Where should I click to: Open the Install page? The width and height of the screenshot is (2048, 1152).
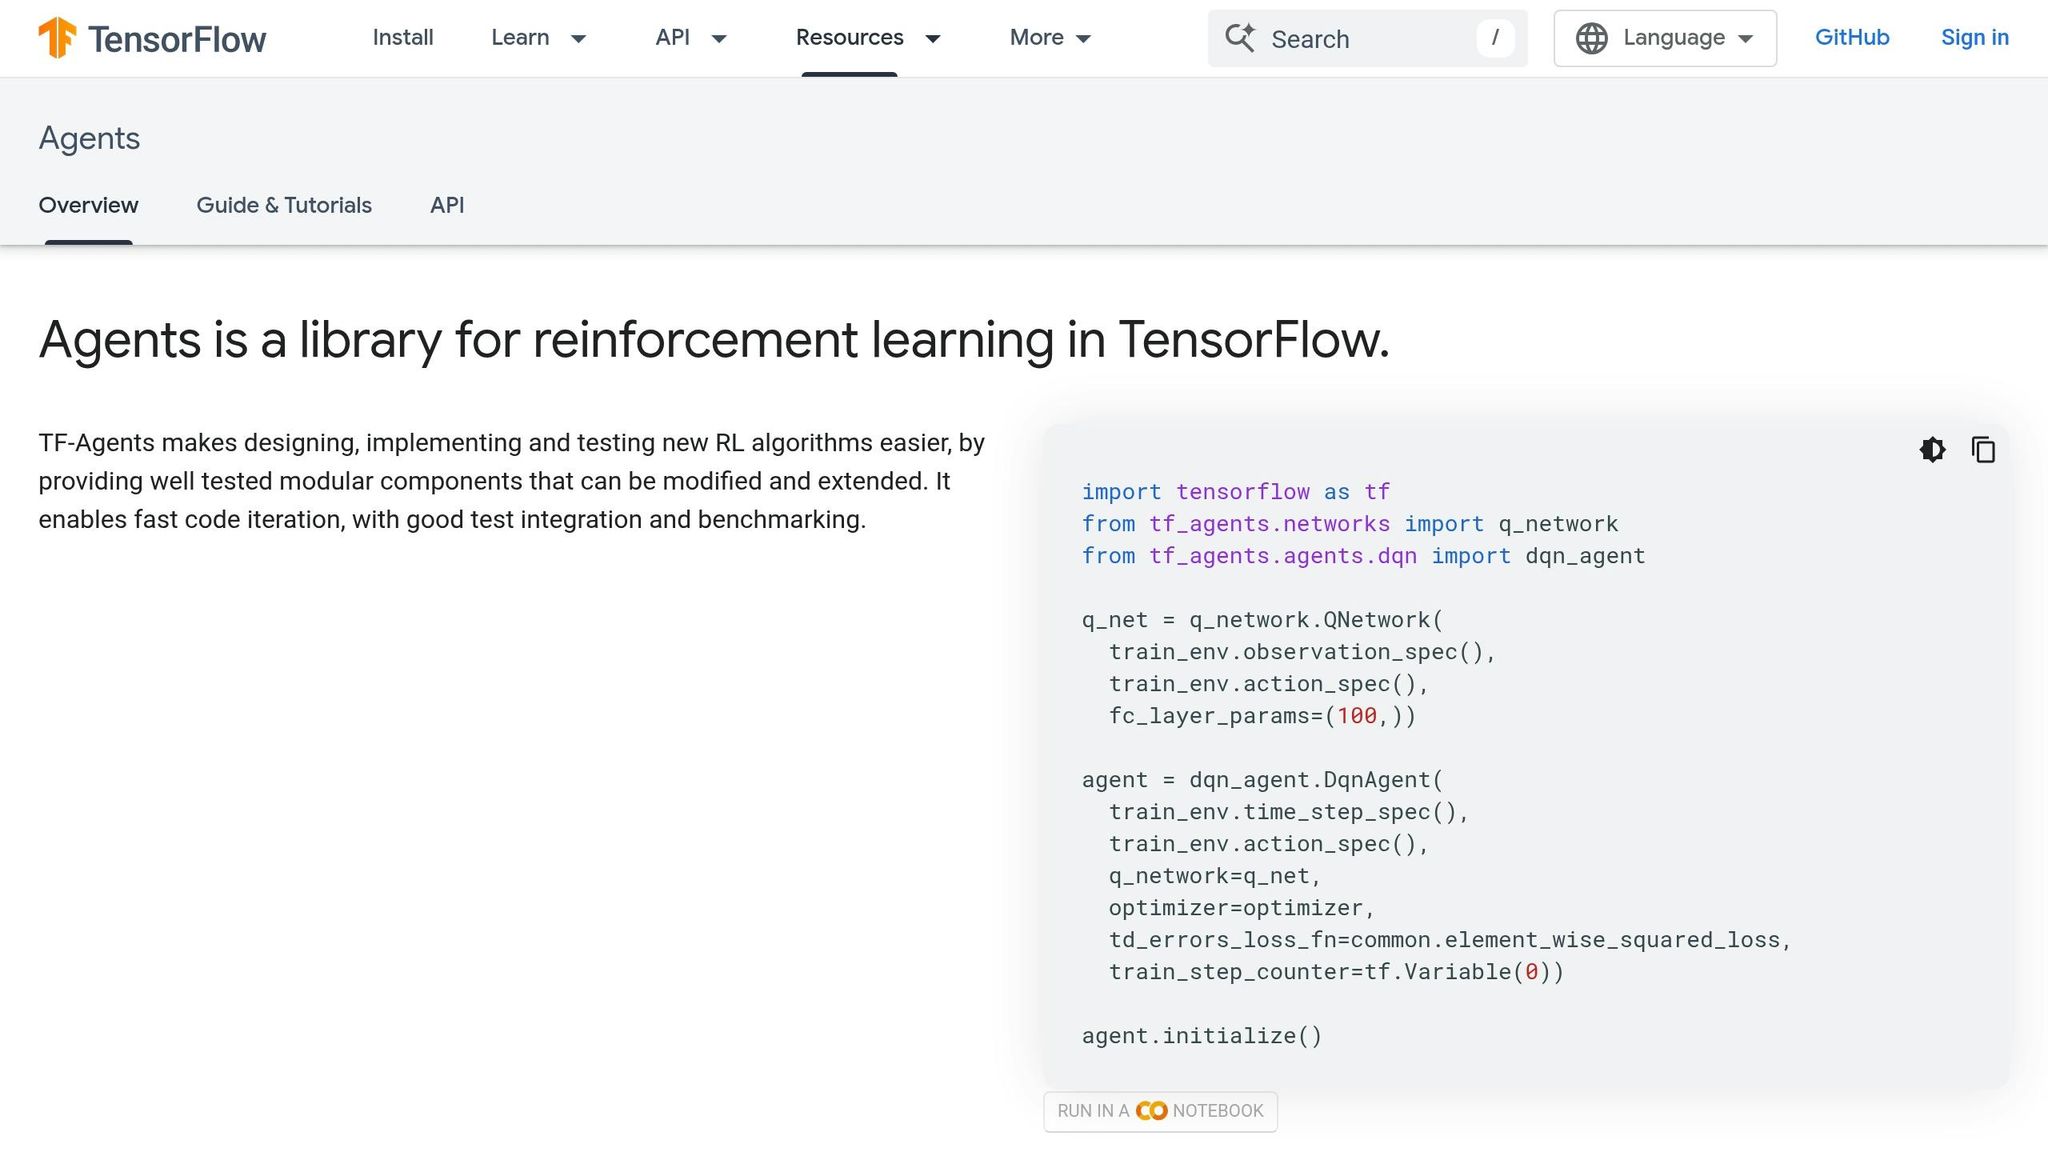click(x=403, y=38)
